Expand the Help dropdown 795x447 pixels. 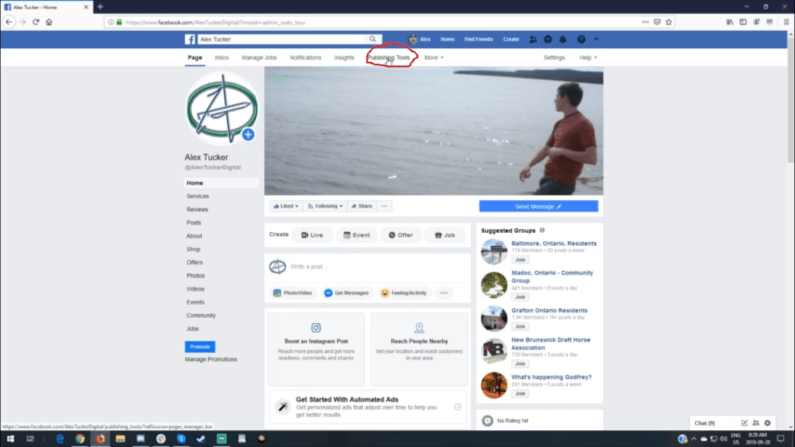click(x=588, y=58)
